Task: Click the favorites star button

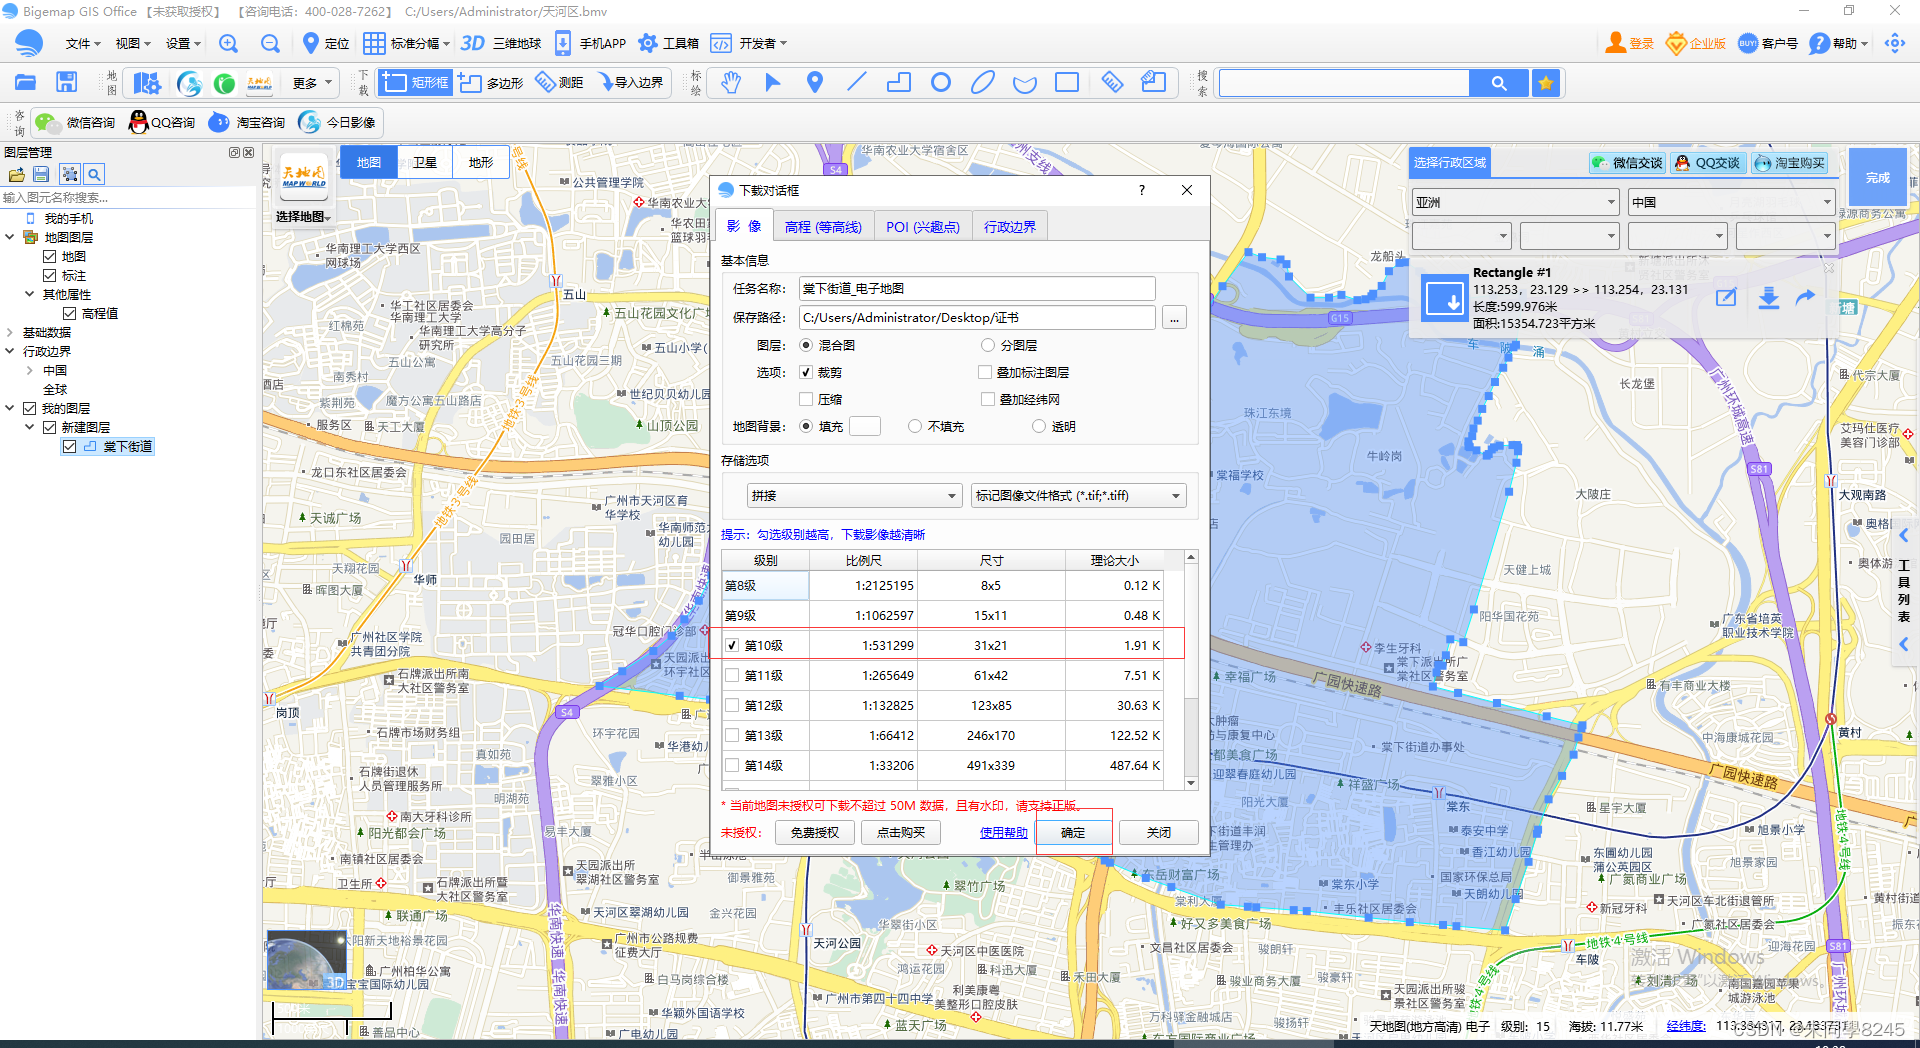Action: click(1546, 83)
